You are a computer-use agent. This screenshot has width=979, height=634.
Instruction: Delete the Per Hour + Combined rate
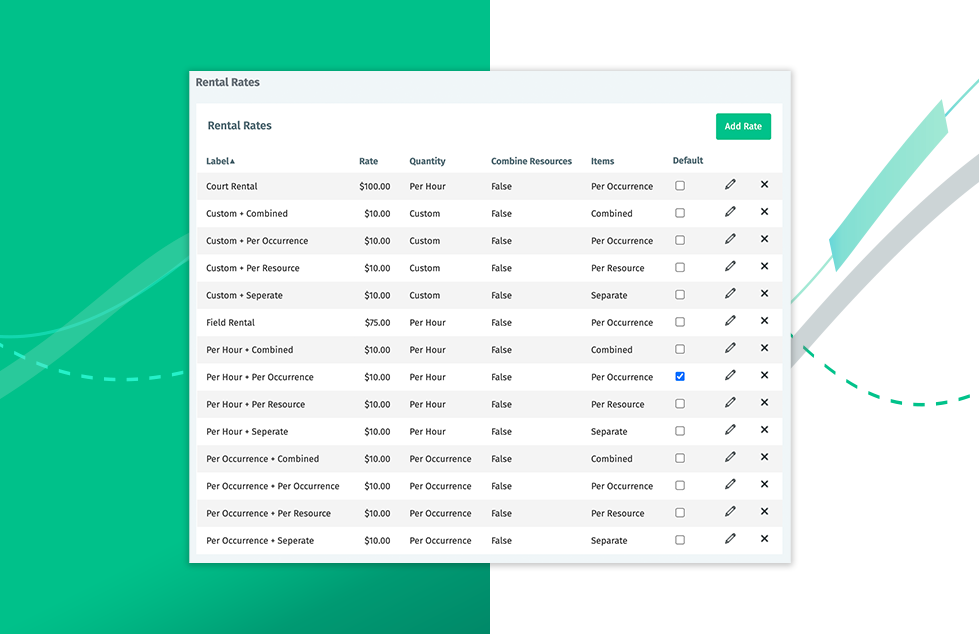[x=764, y=348]
